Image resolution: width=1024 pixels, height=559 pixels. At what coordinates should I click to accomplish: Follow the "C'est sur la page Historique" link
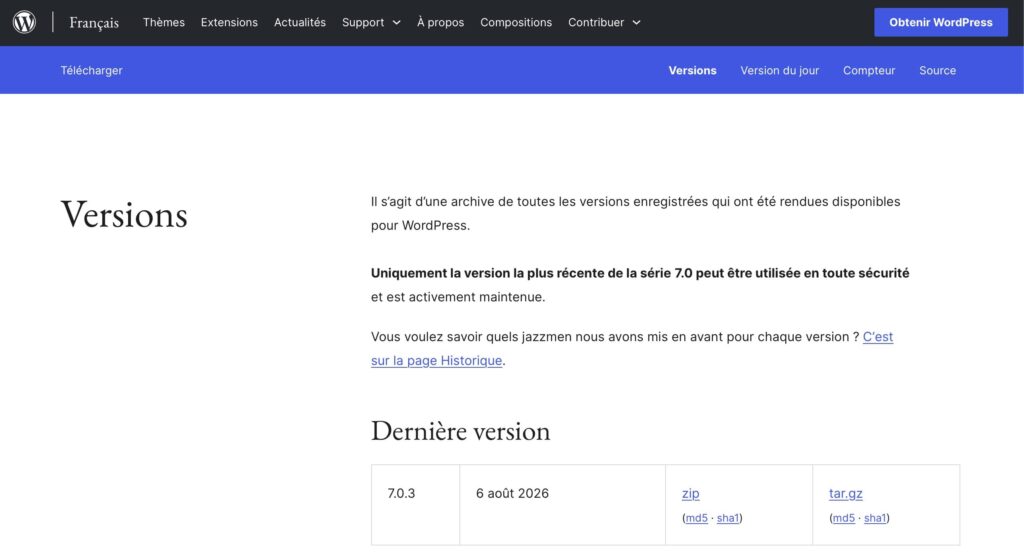click(436, 360)
